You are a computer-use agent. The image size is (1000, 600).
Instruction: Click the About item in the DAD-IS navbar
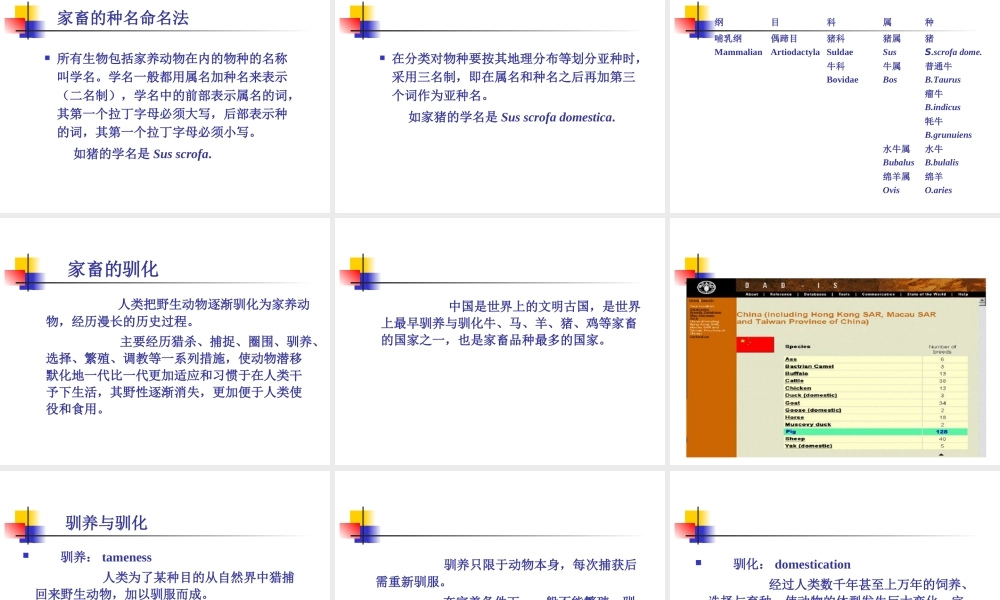pos(750,295)
